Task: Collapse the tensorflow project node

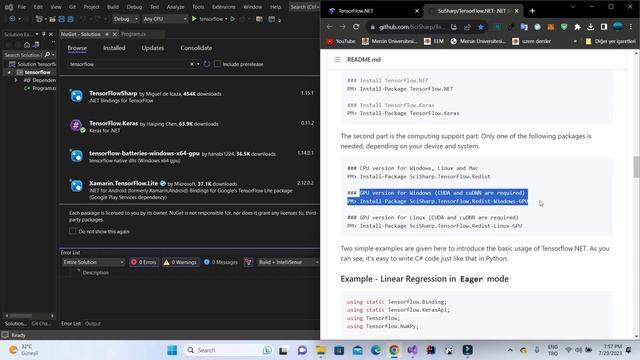Action: point(9,72)
